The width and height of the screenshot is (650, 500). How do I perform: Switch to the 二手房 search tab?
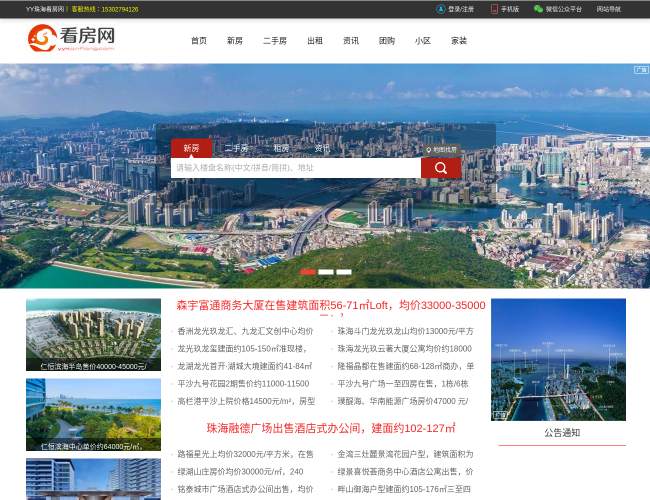[x=236, y=148]
